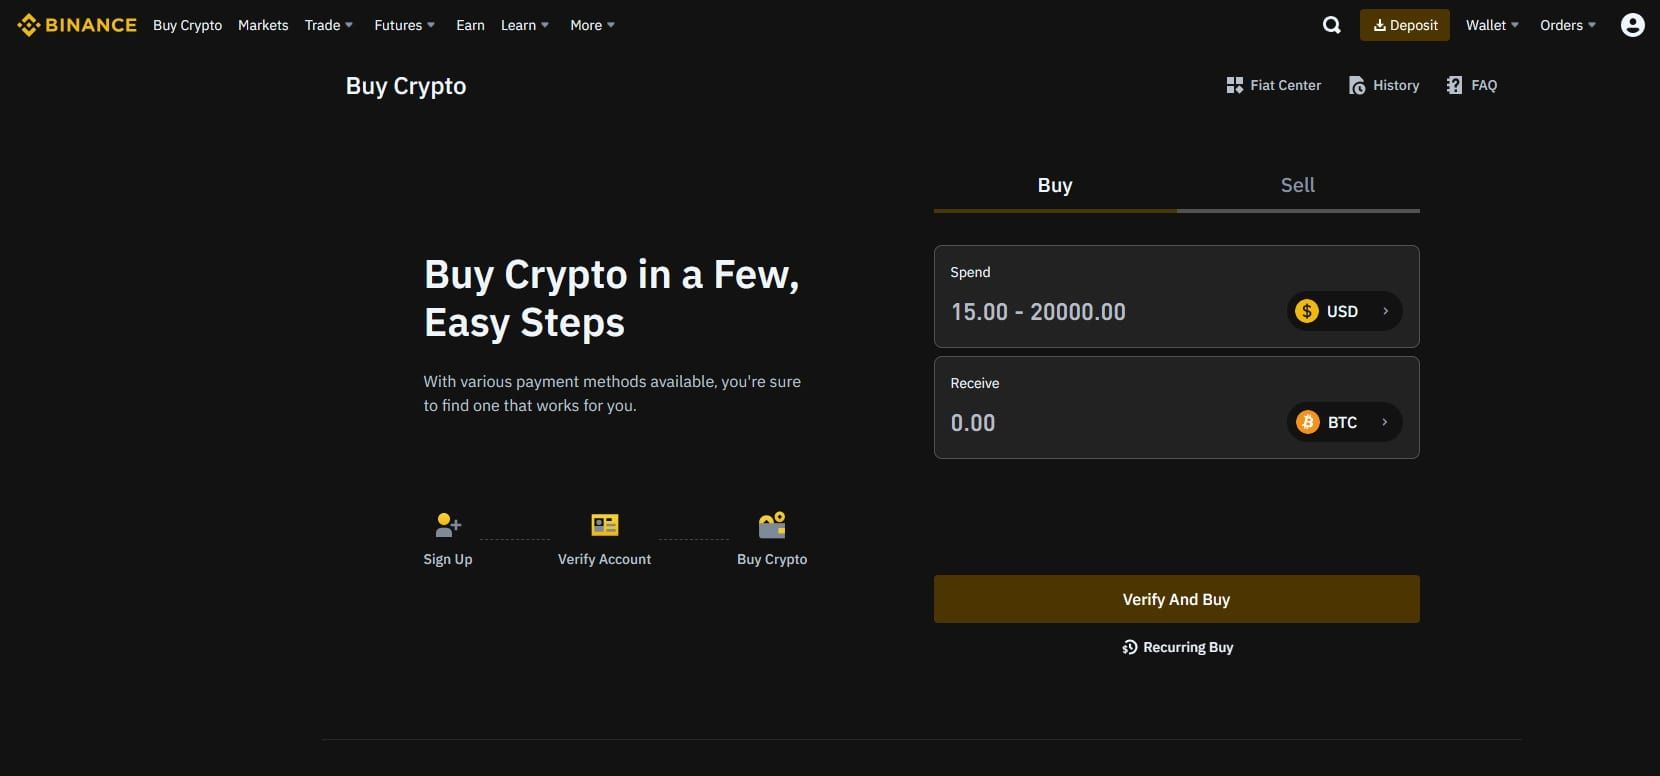Open the Wallet menu
This screenshot has width=1660, height=776.
point(1491,25)
